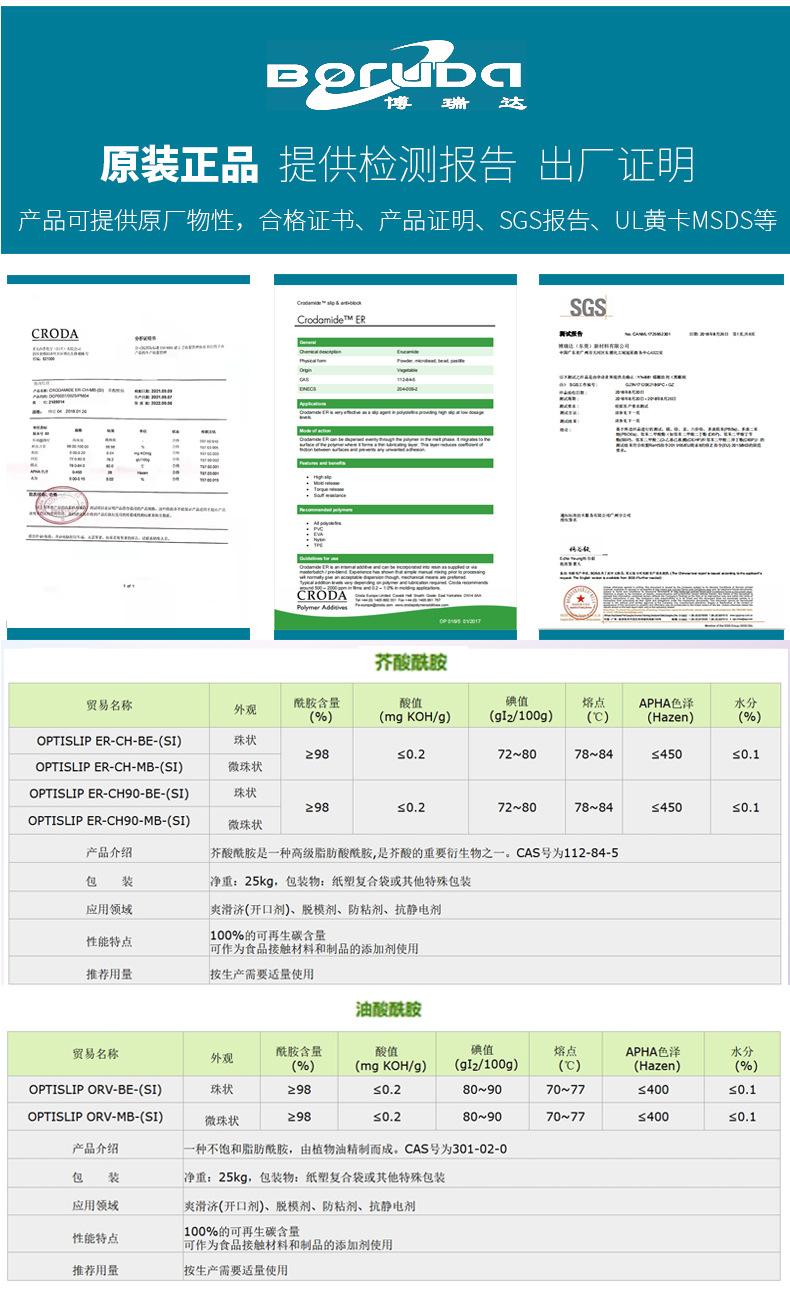
Task: Click the CAS号为301-02-0 description text
Action: coord(346,1149)
